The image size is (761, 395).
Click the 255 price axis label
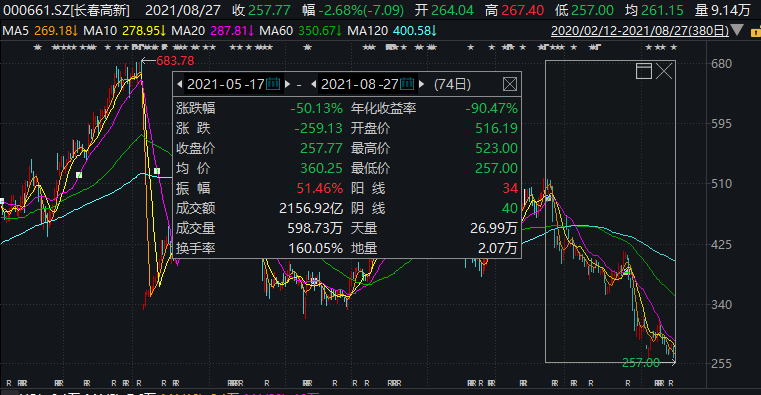(722, 363)
